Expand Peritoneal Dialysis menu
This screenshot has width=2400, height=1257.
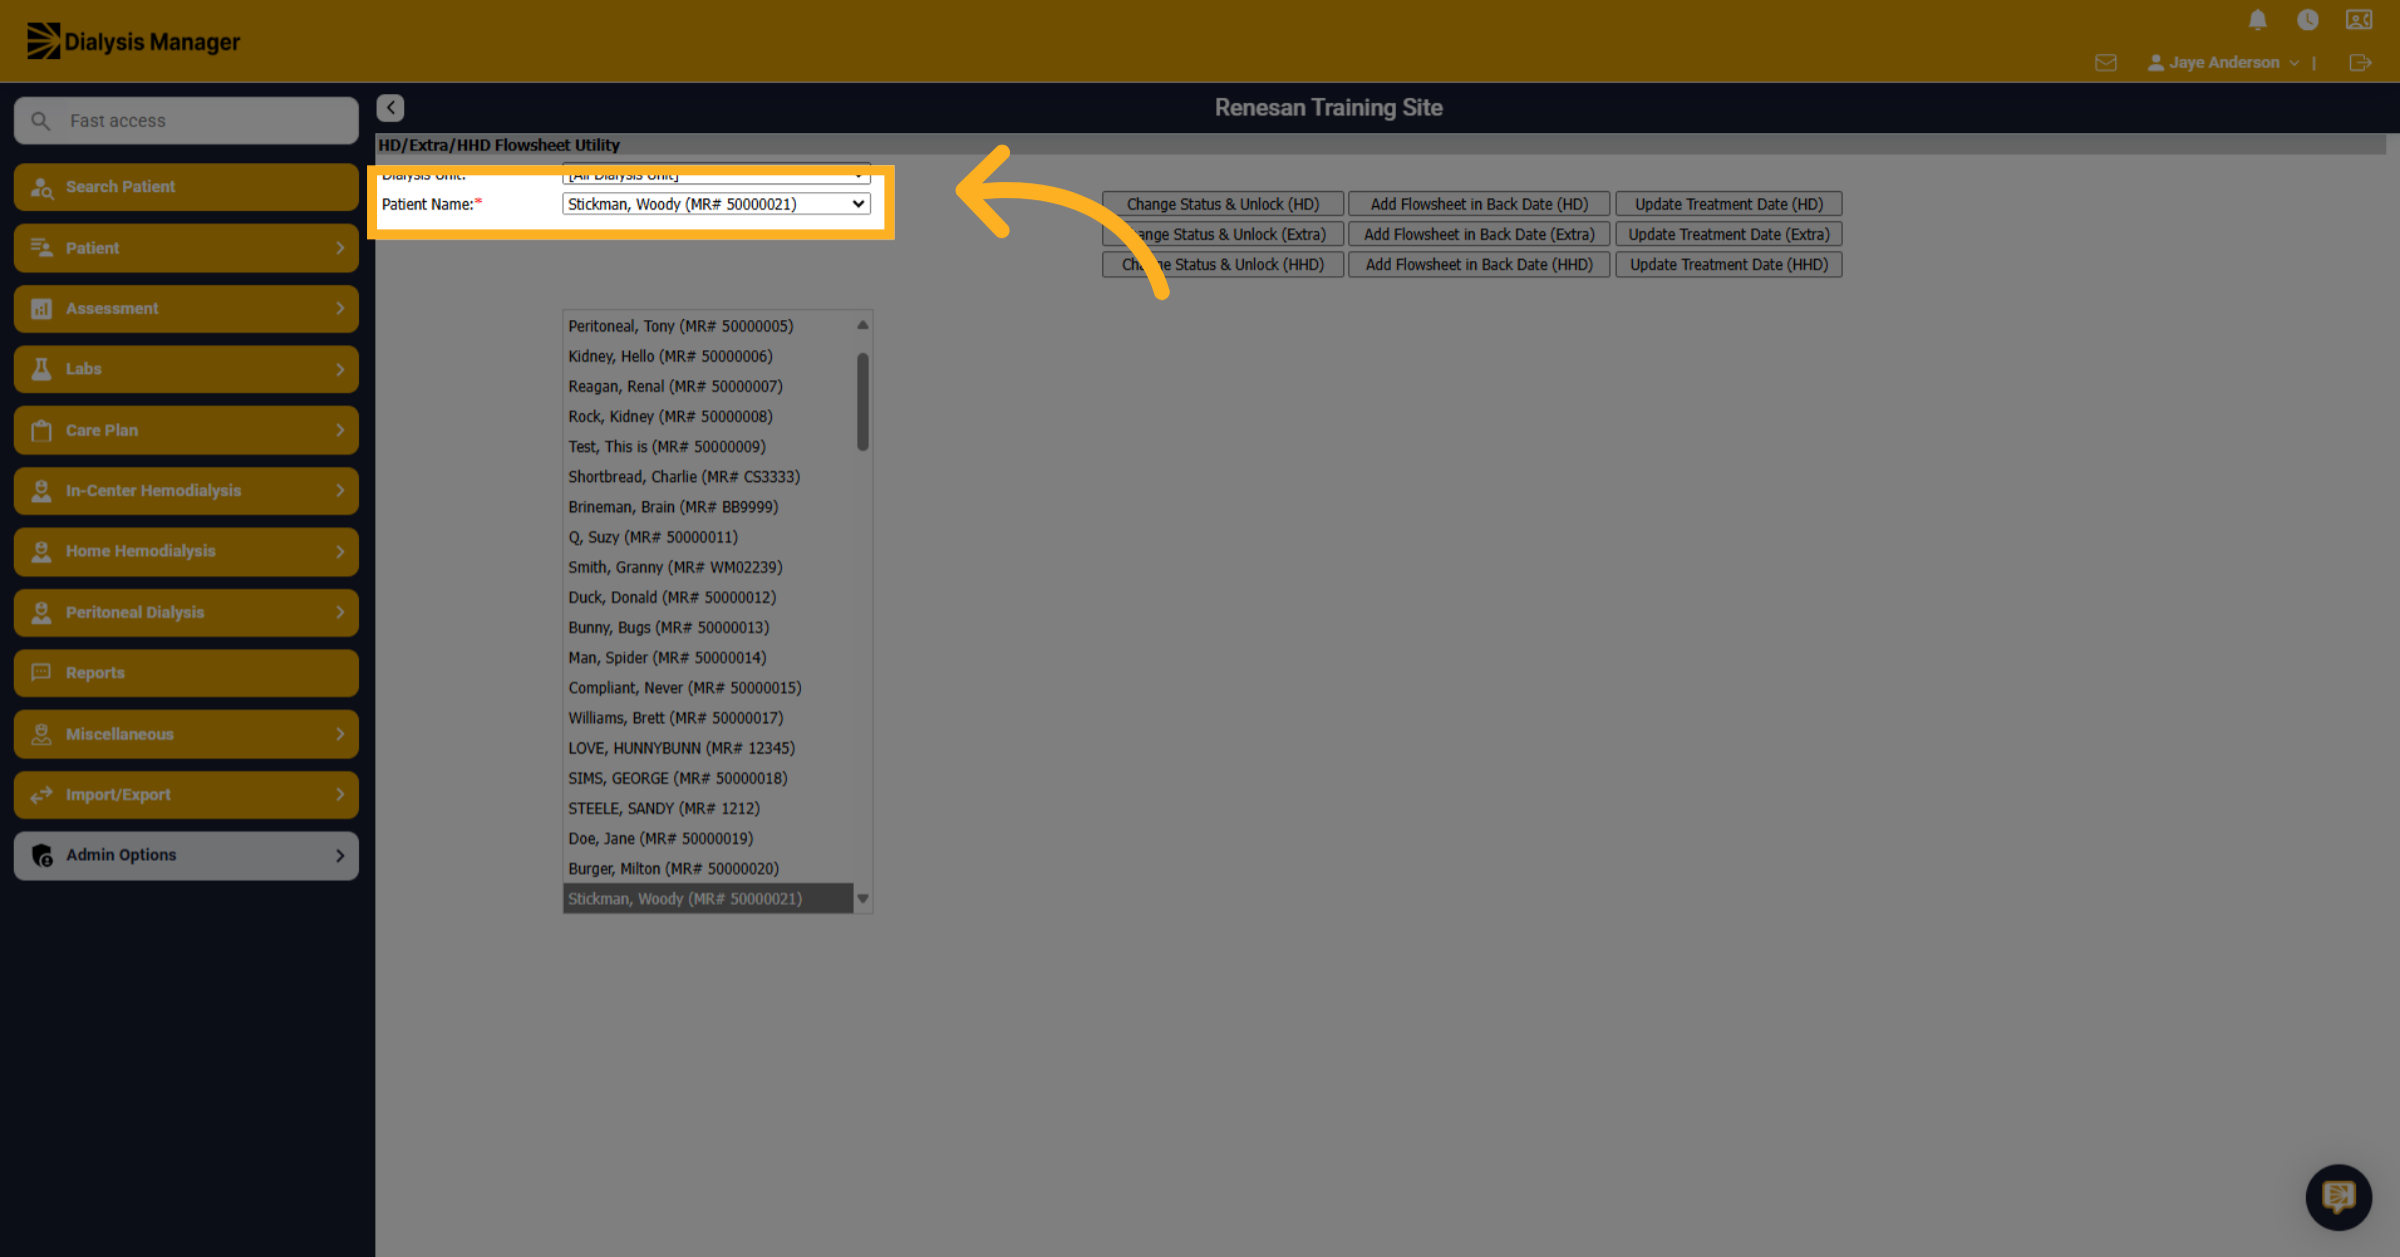click(186, 612)
